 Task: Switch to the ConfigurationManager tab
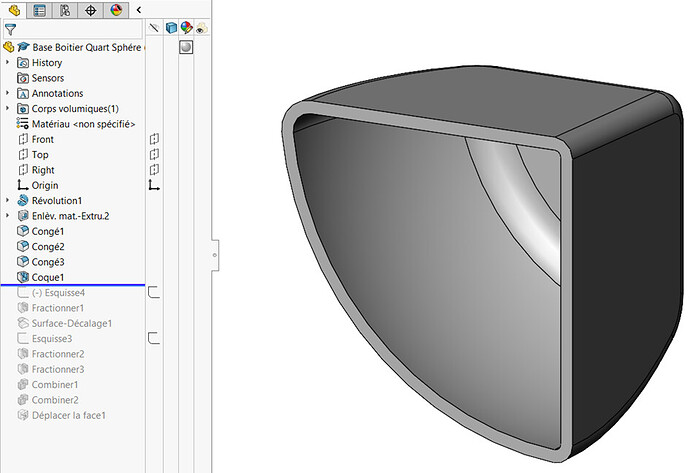(x=65, y=10)
